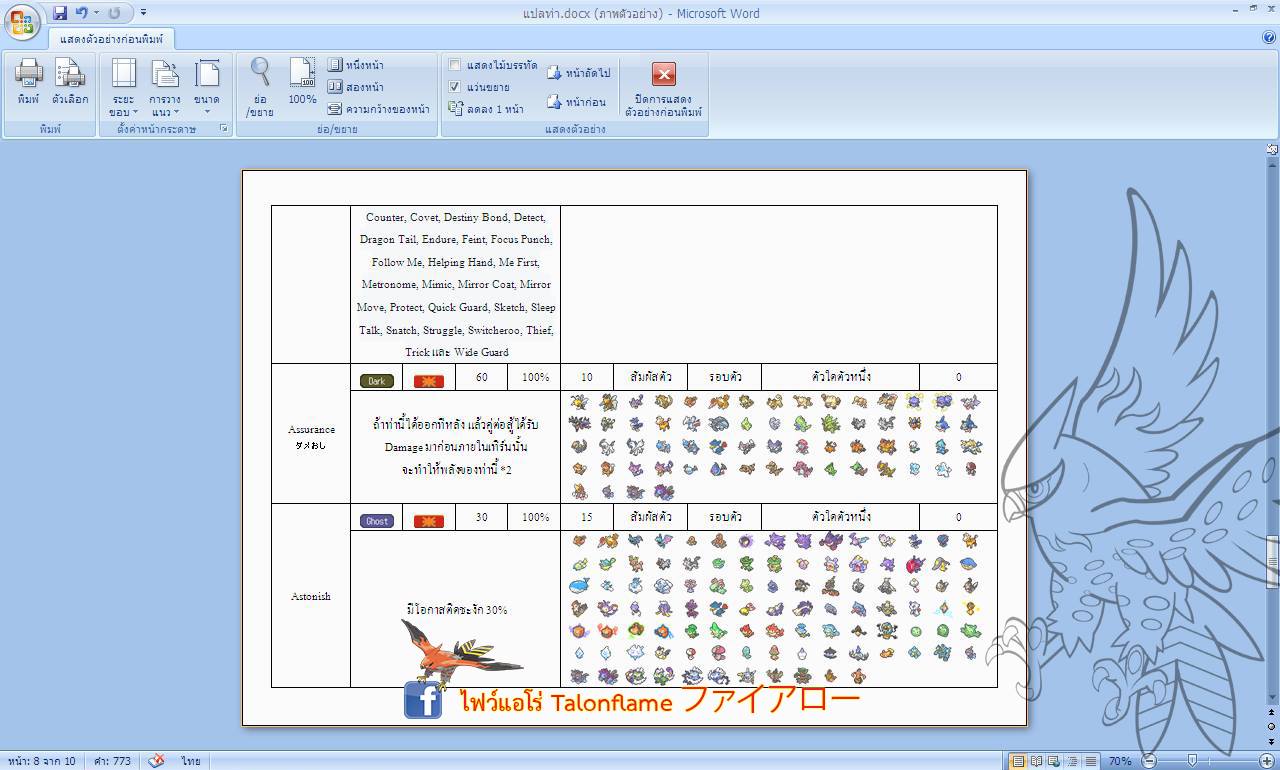Expand the Margins (ระยะขอบ) dropdown
The height and width of the screenshot is (770, 1280).
point(123,88)
